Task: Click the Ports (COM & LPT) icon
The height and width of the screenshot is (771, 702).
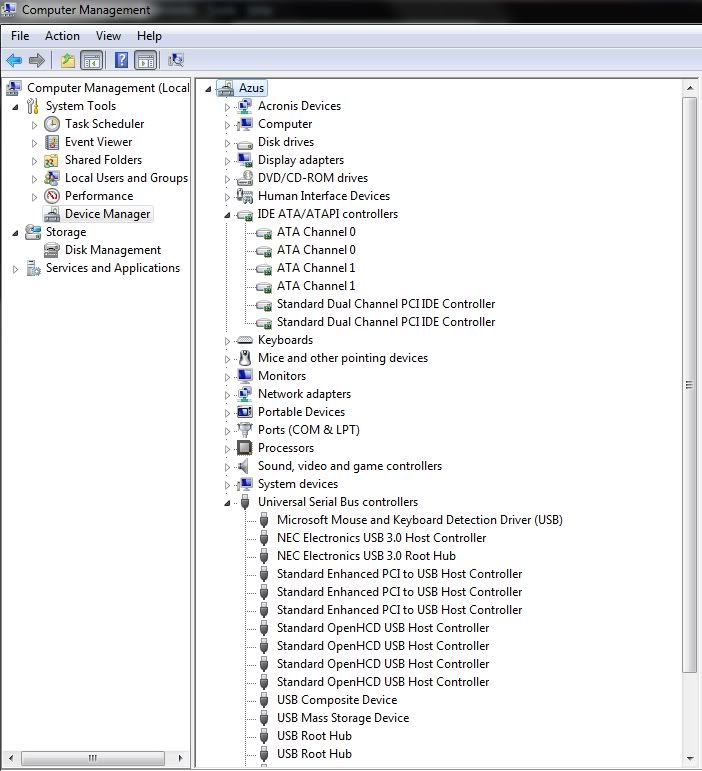Action: point(244,430)
